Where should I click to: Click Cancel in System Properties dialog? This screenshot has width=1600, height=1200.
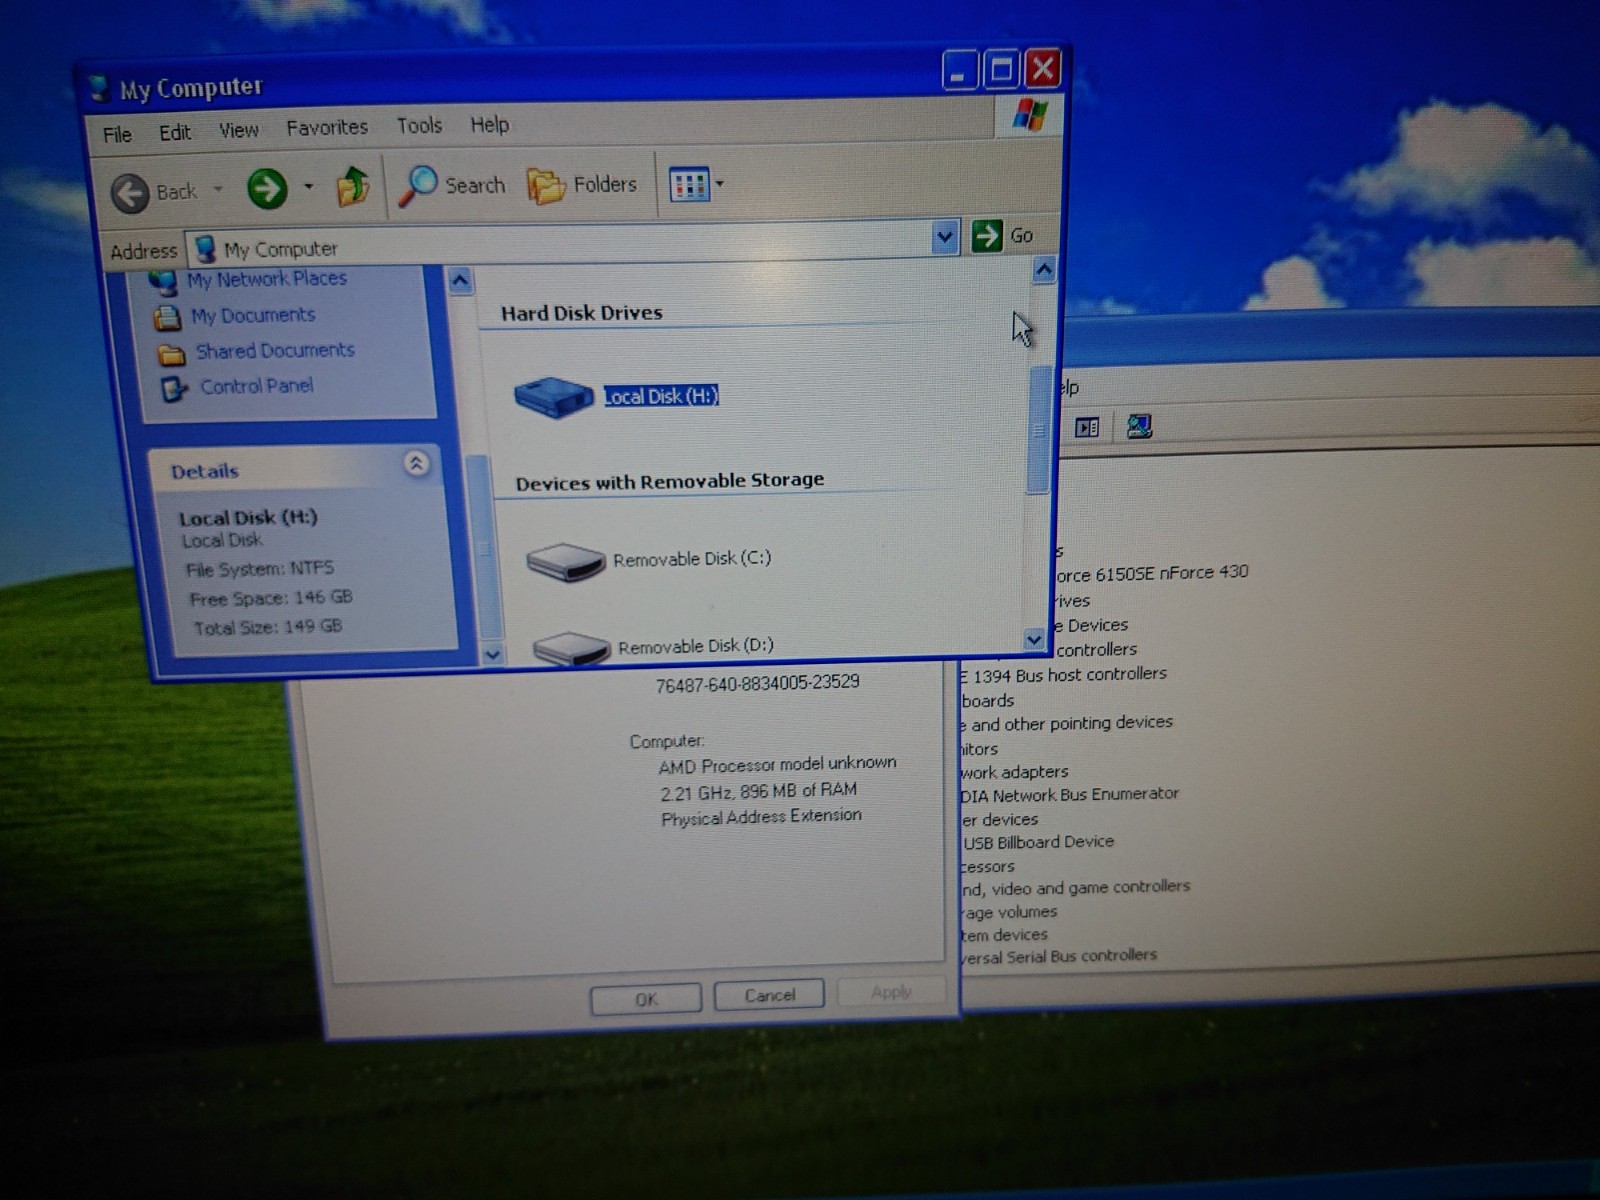770,994
